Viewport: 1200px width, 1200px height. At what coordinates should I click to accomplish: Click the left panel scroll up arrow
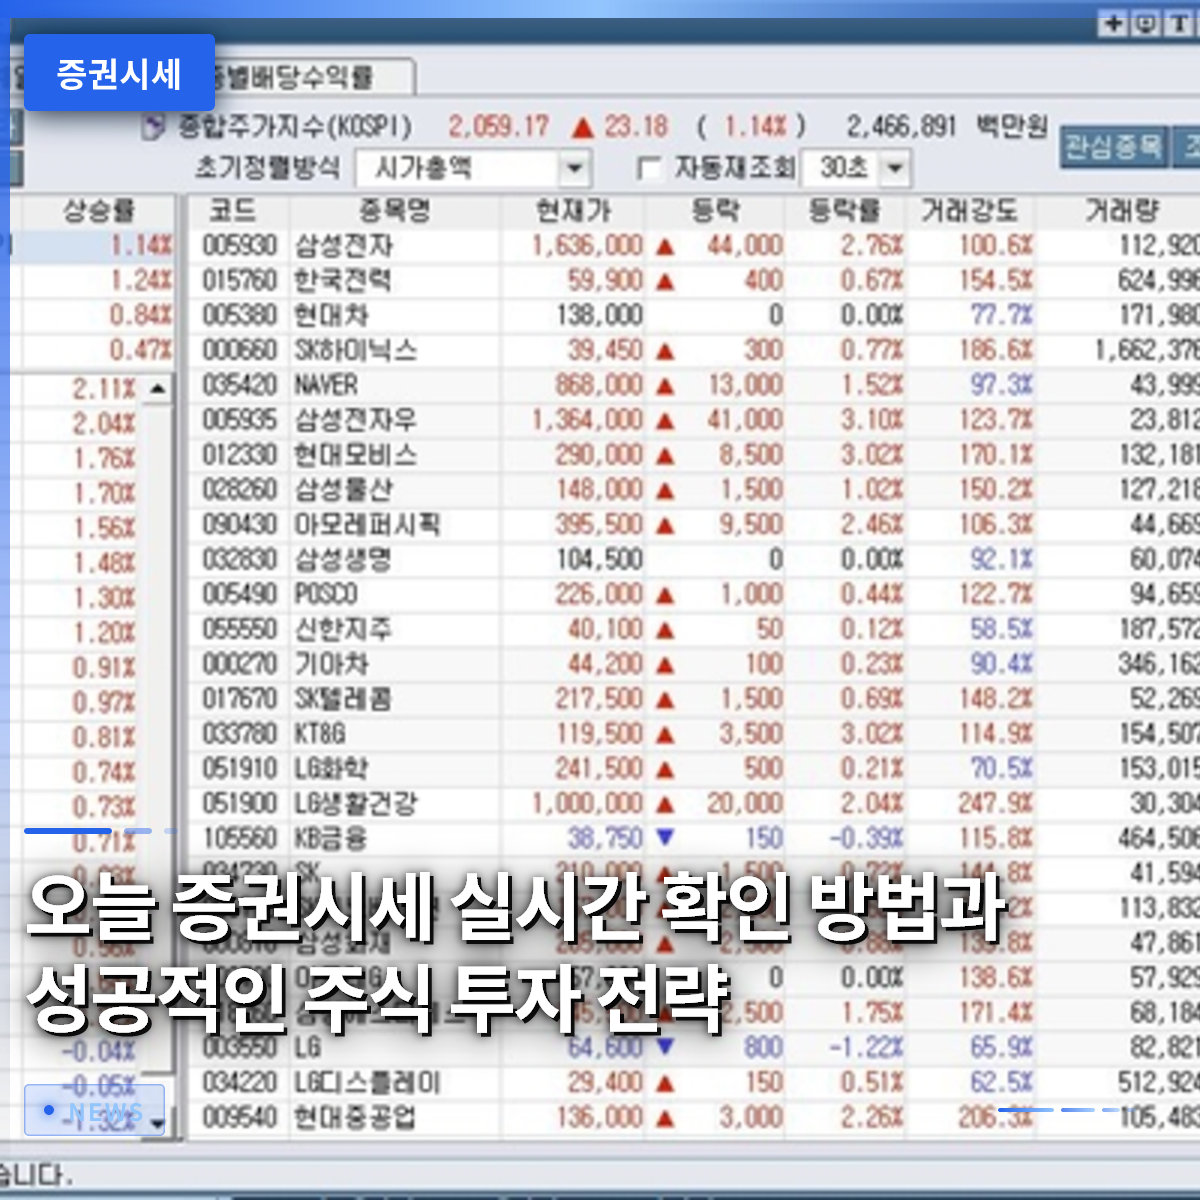158,388
